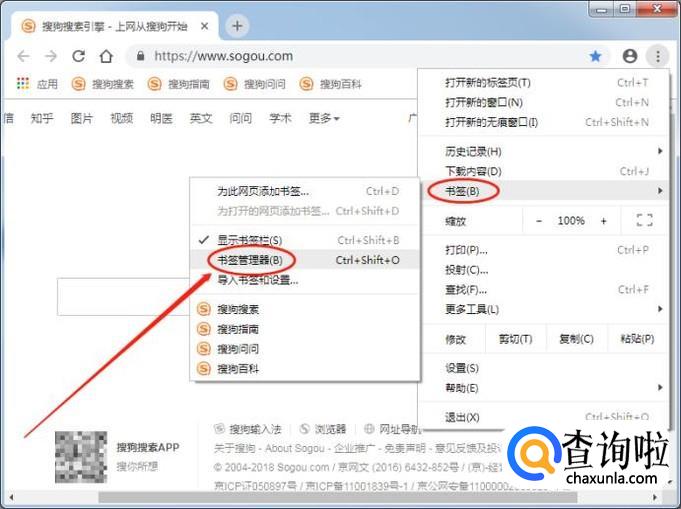Screen dimensions: 681x509
Task: Click the 搜狗输入法 footer link
Action: click(249, 429)
